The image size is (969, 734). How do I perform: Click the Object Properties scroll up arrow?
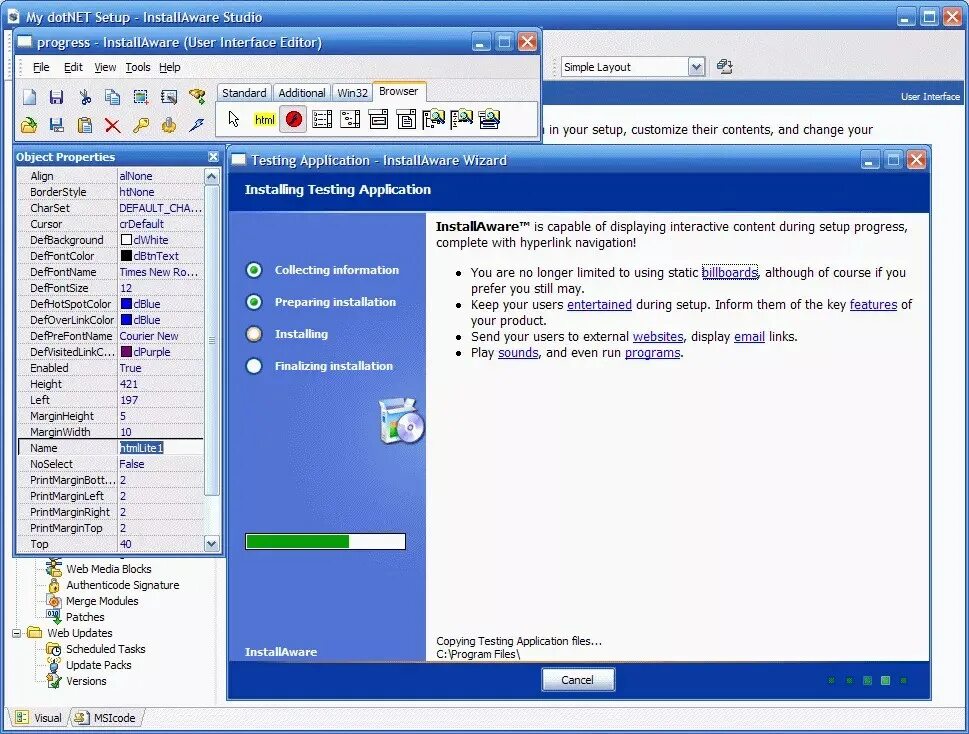coord(211,177)
